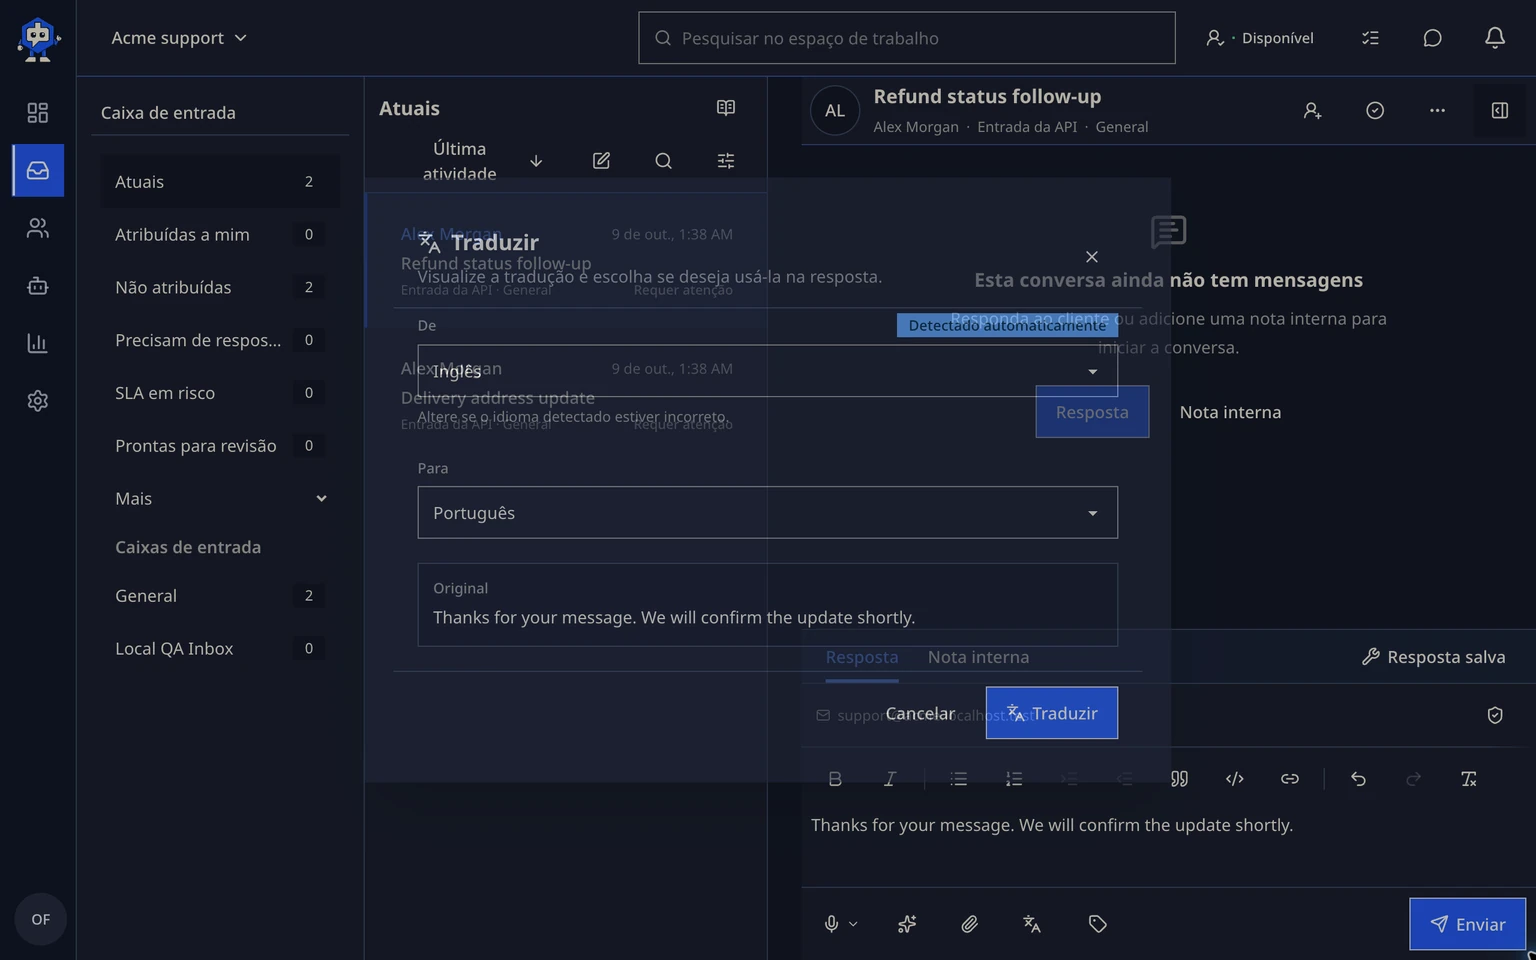Screen dimensions: 1536x960
Task: Click the workspace search field
Action: 906,38
